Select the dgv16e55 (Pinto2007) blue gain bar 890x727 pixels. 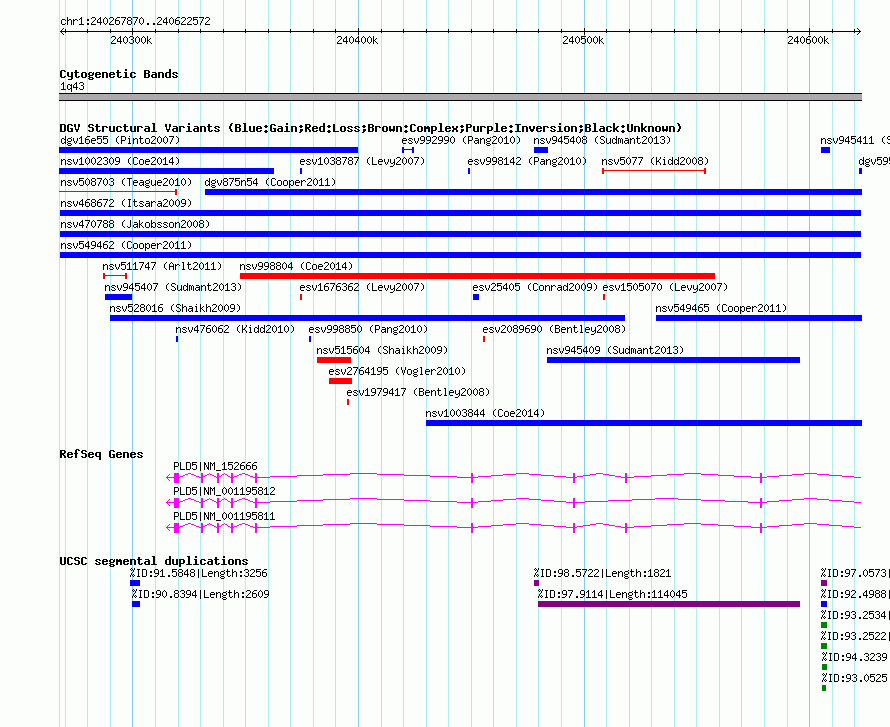(208, 150)
